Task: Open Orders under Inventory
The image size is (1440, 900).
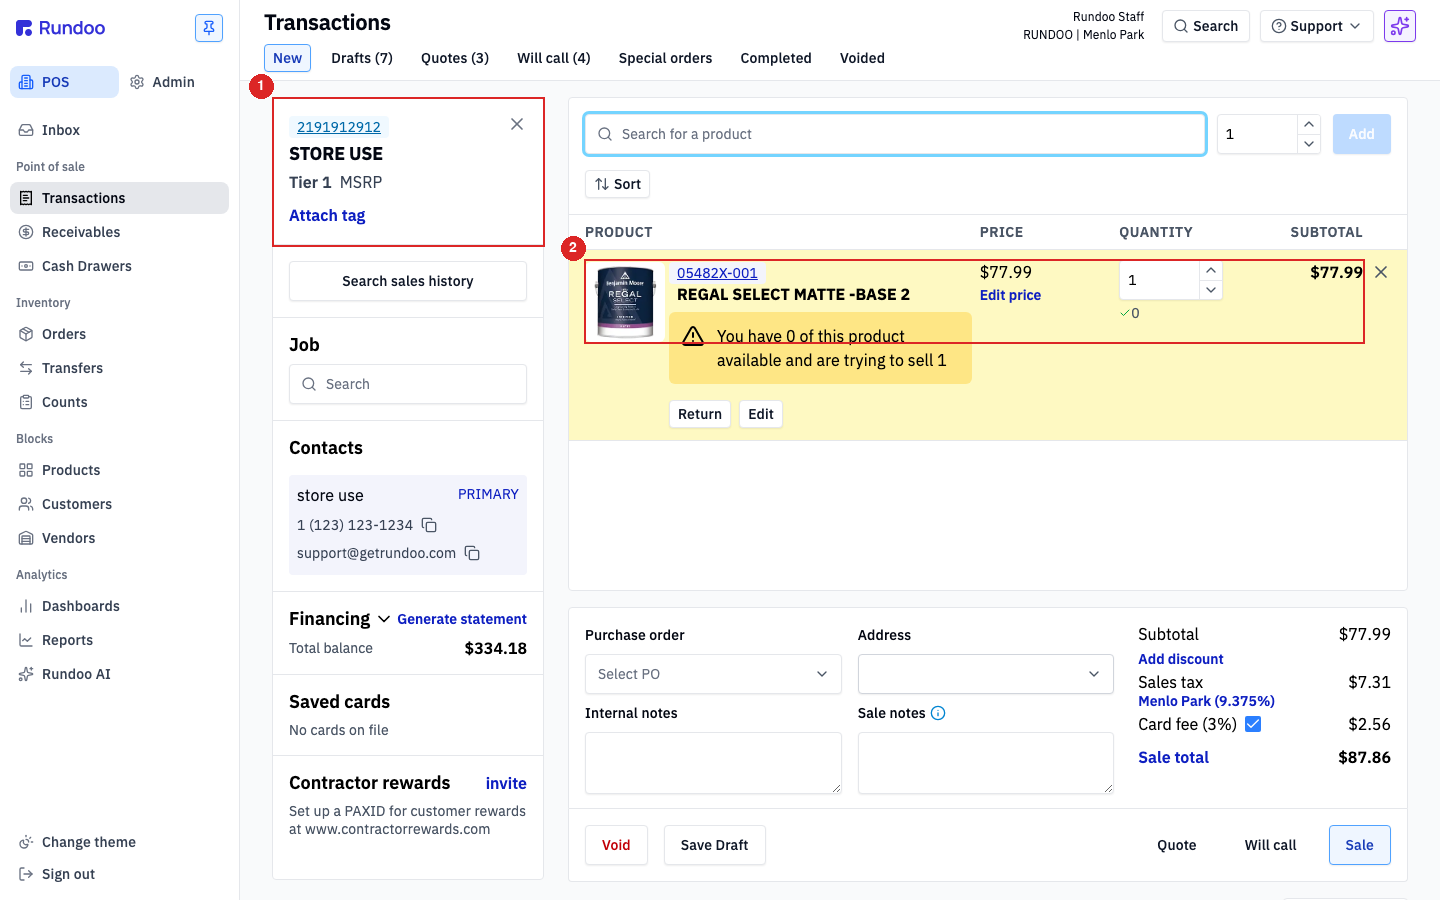Action: pos(119,334)
